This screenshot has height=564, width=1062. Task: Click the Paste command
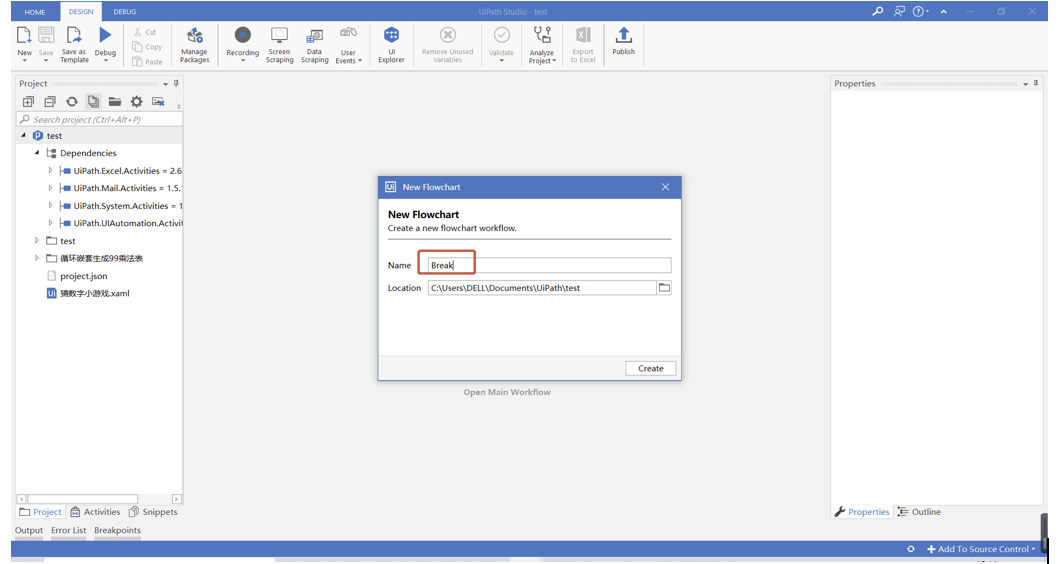pos(147,62)
